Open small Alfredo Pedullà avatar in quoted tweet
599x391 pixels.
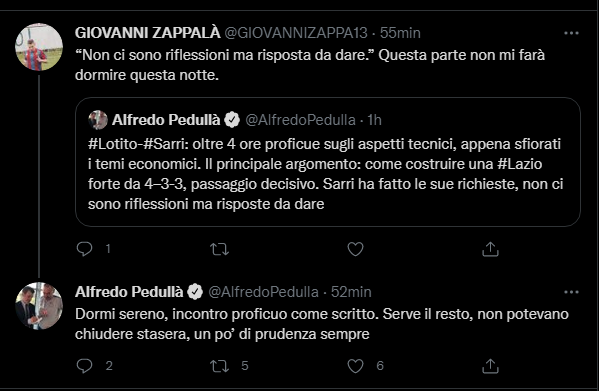98,120
